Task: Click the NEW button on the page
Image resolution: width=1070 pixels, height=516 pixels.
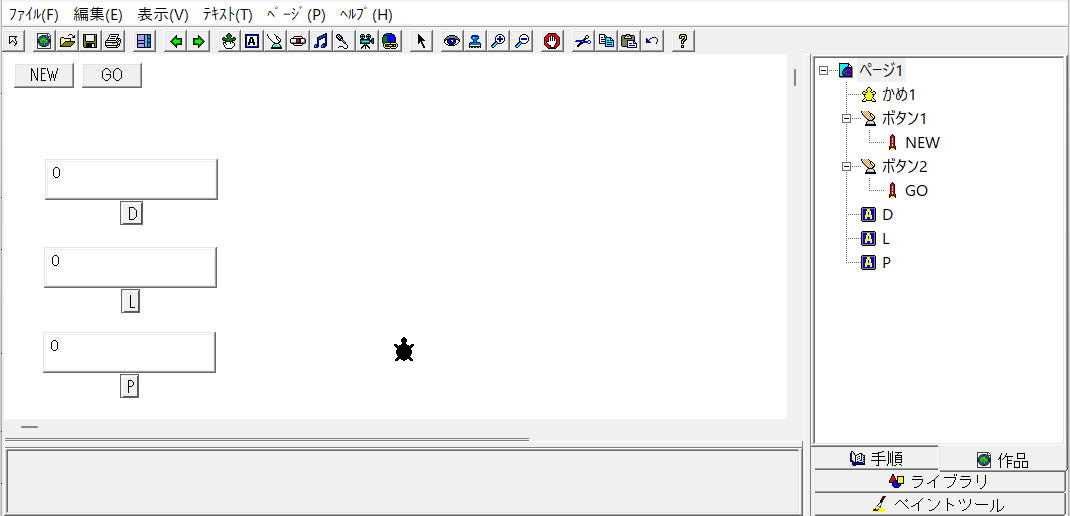Action: point(44,75)
